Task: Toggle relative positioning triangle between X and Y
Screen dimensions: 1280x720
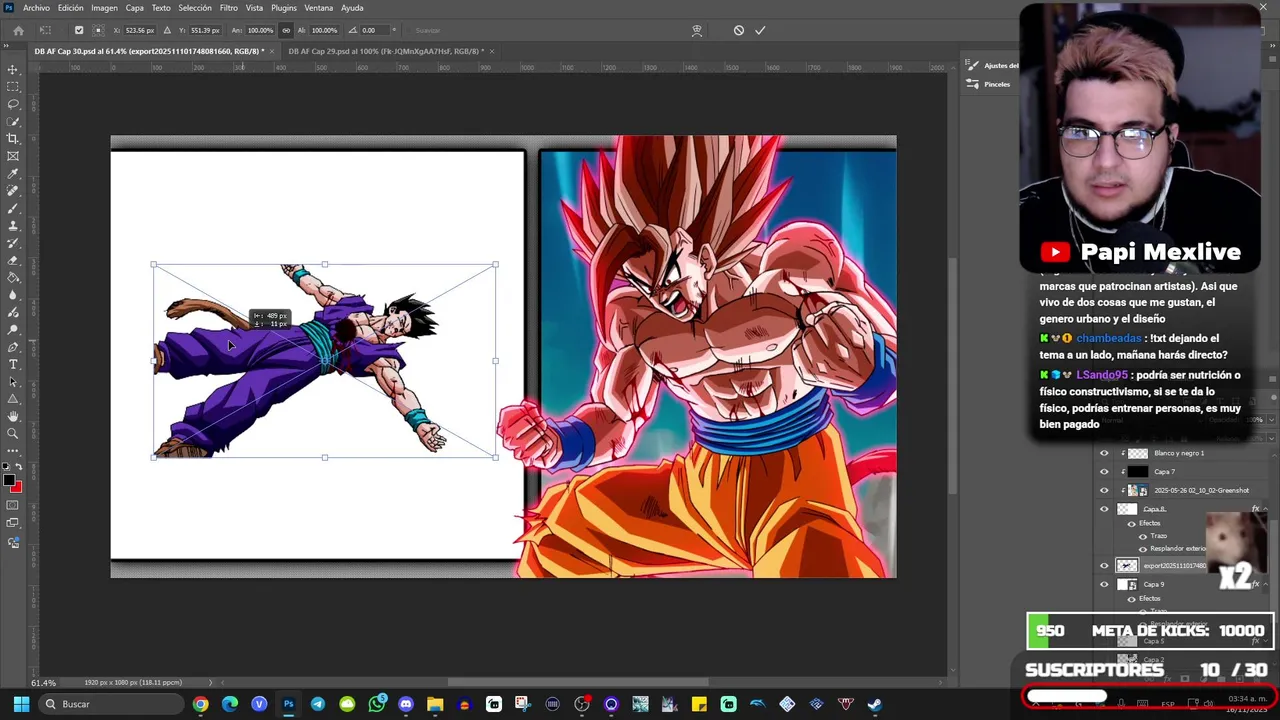Action: tap(167, 30)
